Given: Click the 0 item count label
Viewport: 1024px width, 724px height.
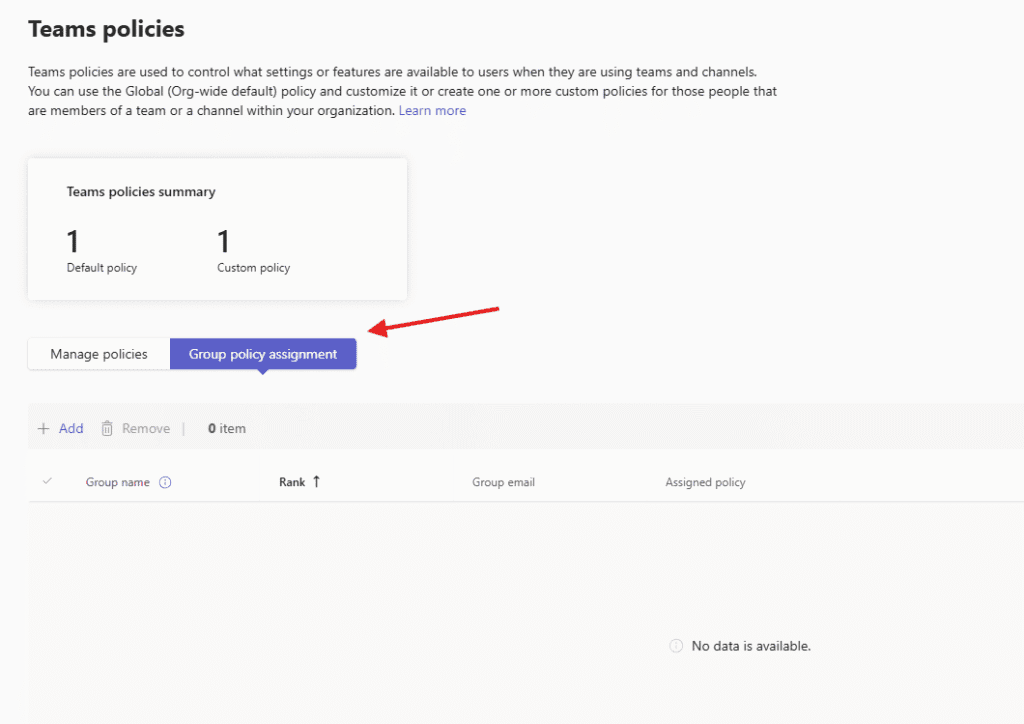Looking at the screenshot, I should click(x=227, y=428).
